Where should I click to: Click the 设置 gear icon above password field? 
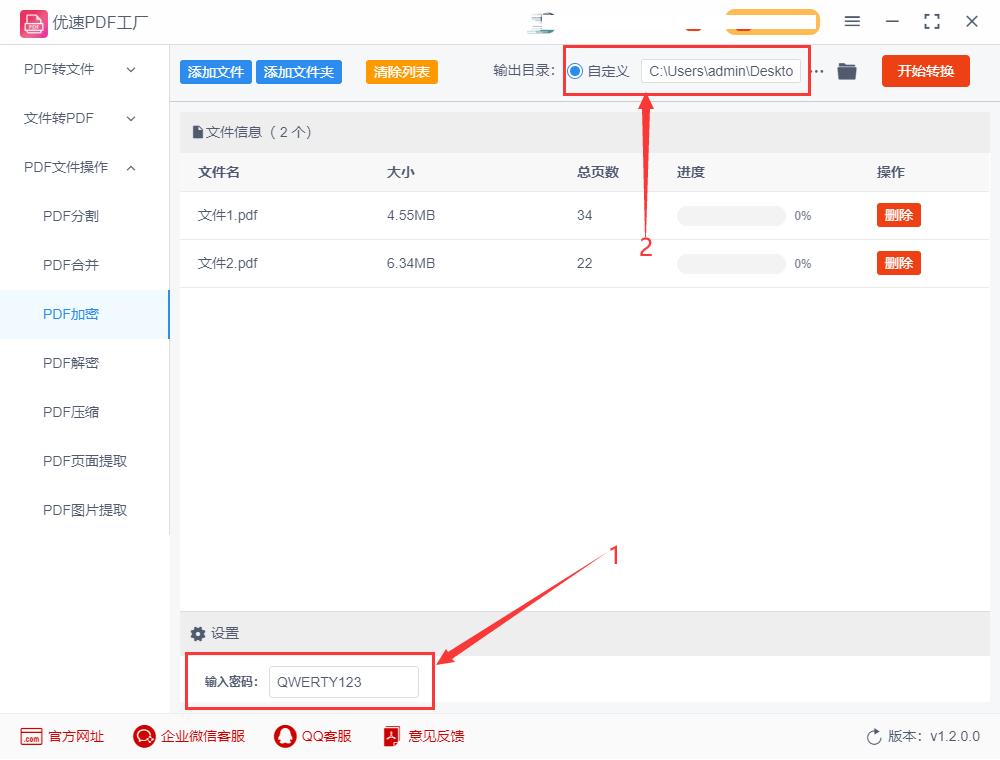(x=197, y=633)
